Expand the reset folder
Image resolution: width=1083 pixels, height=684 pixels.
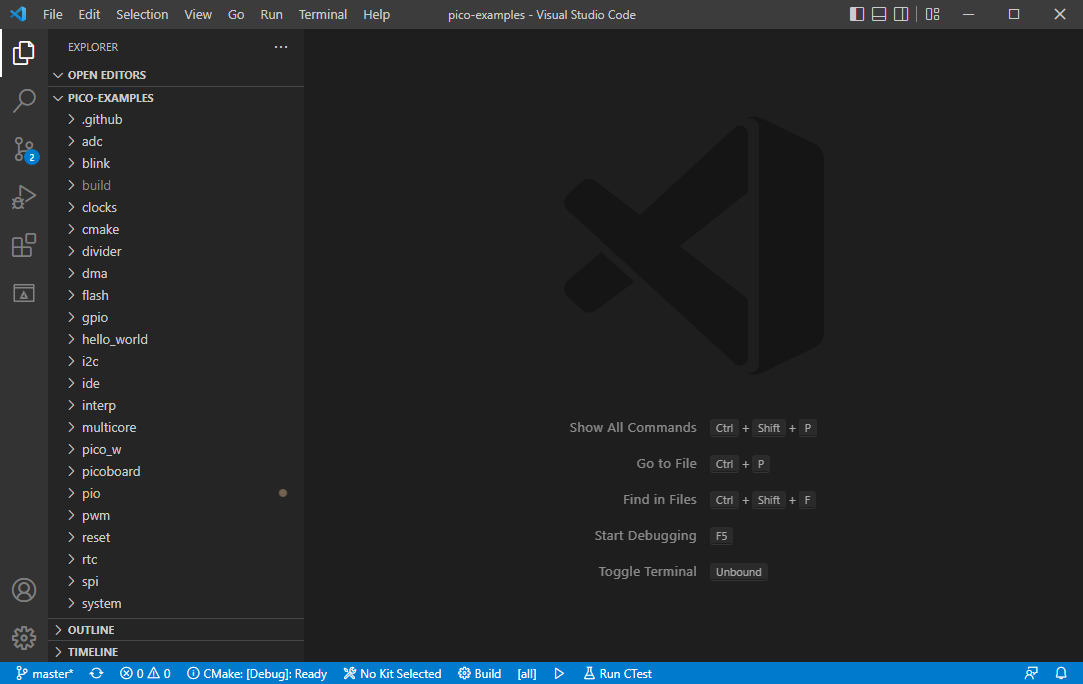176,538
